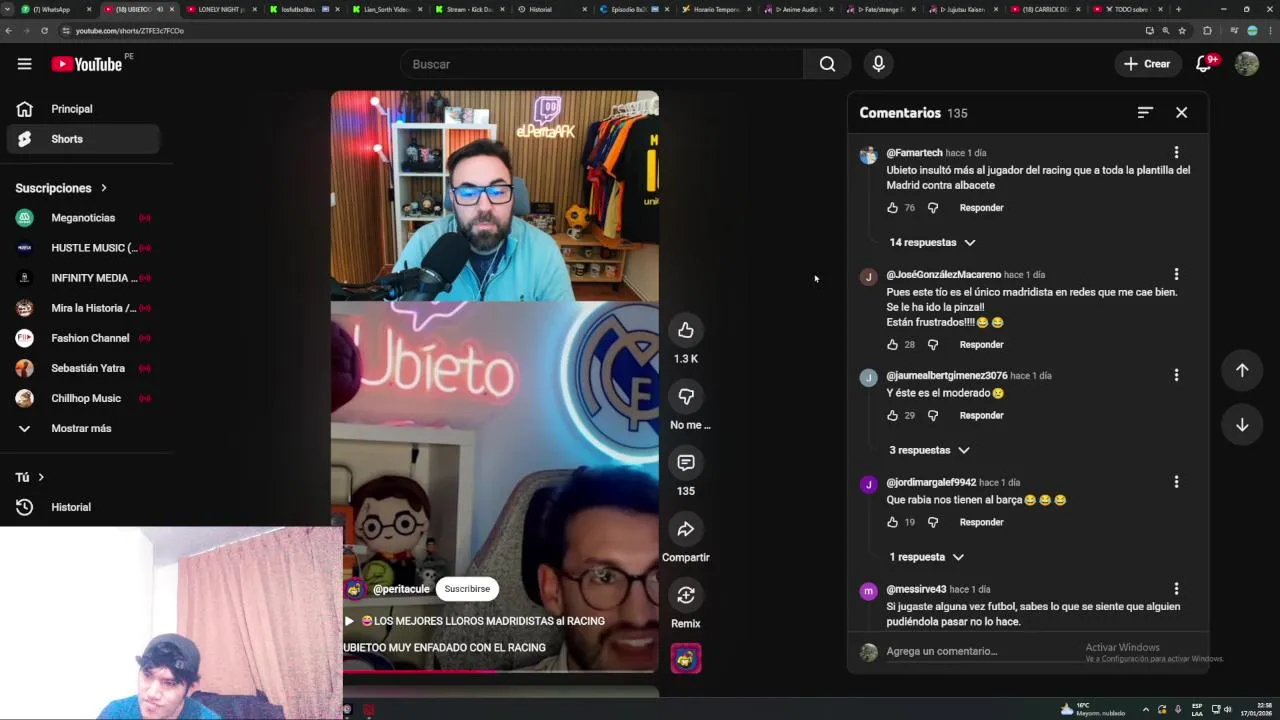Viewport: 1280px width, 720px height.
Task: Open the Short's sound thumbnail icon
Action: tap(686, 658)
